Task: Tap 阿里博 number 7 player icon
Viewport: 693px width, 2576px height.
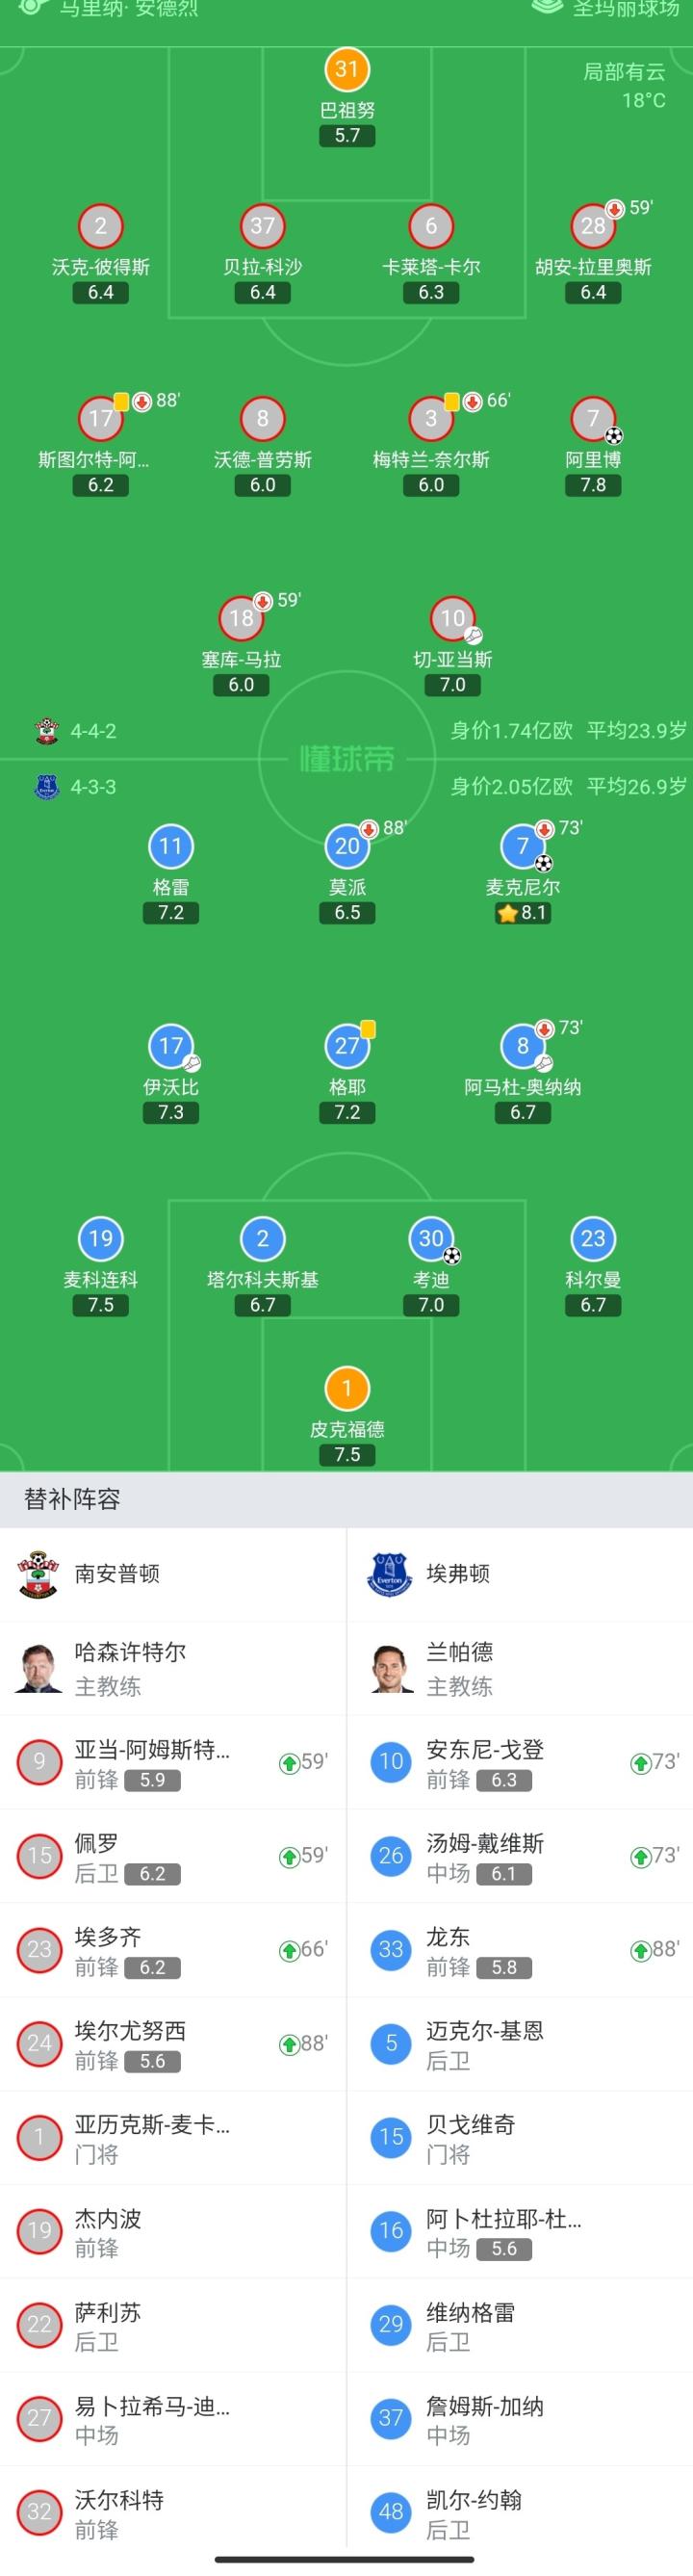Action: click(x=593, y=418)
